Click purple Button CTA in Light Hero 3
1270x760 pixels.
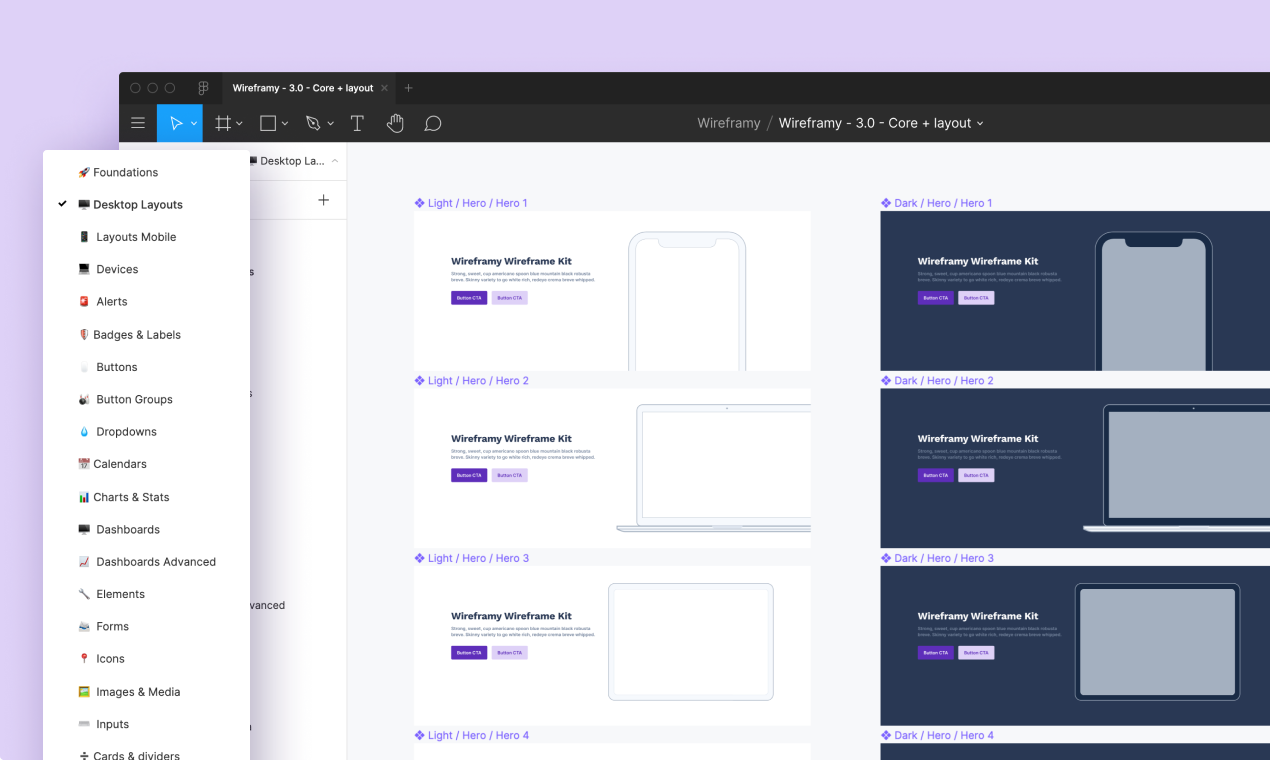469,653
